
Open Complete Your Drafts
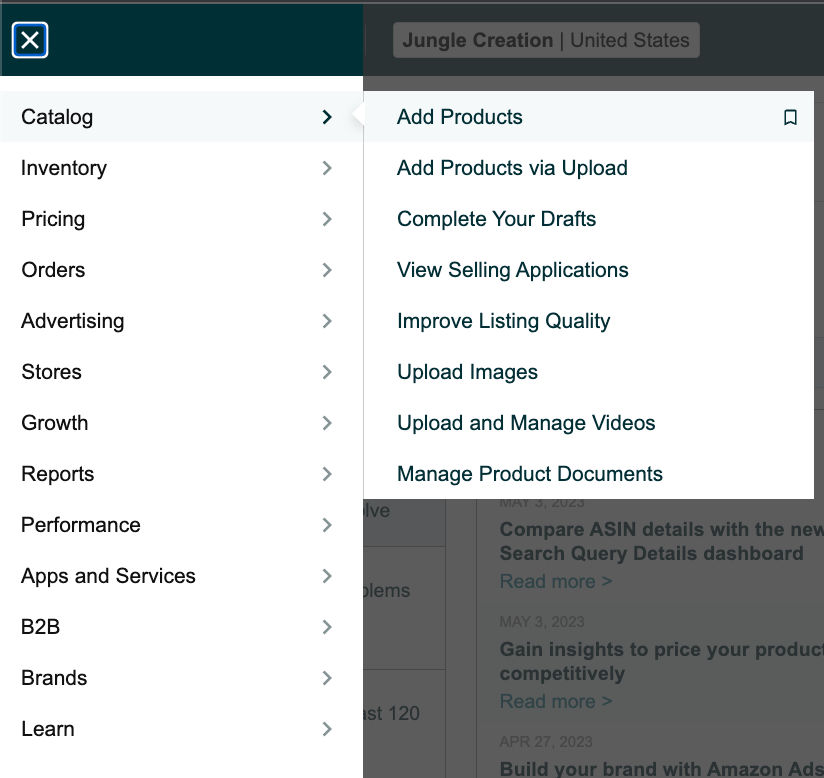click(497, 219)
